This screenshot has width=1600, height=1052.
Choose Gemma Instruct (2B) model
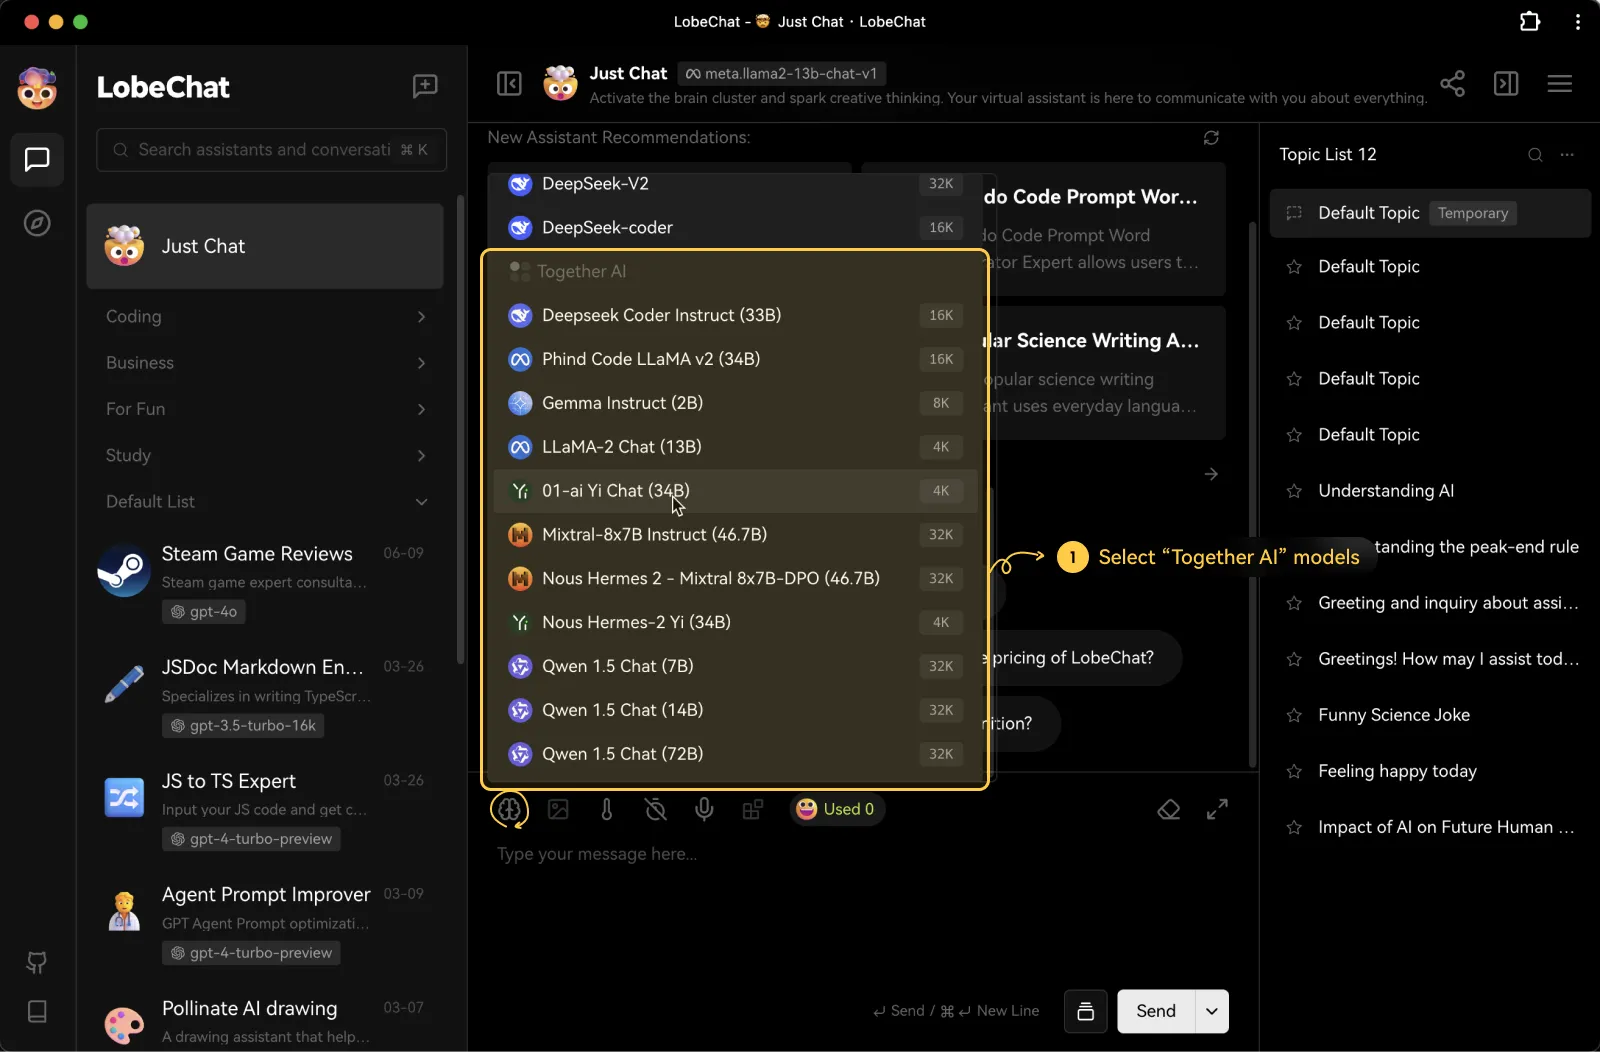(x=735, y=403)
